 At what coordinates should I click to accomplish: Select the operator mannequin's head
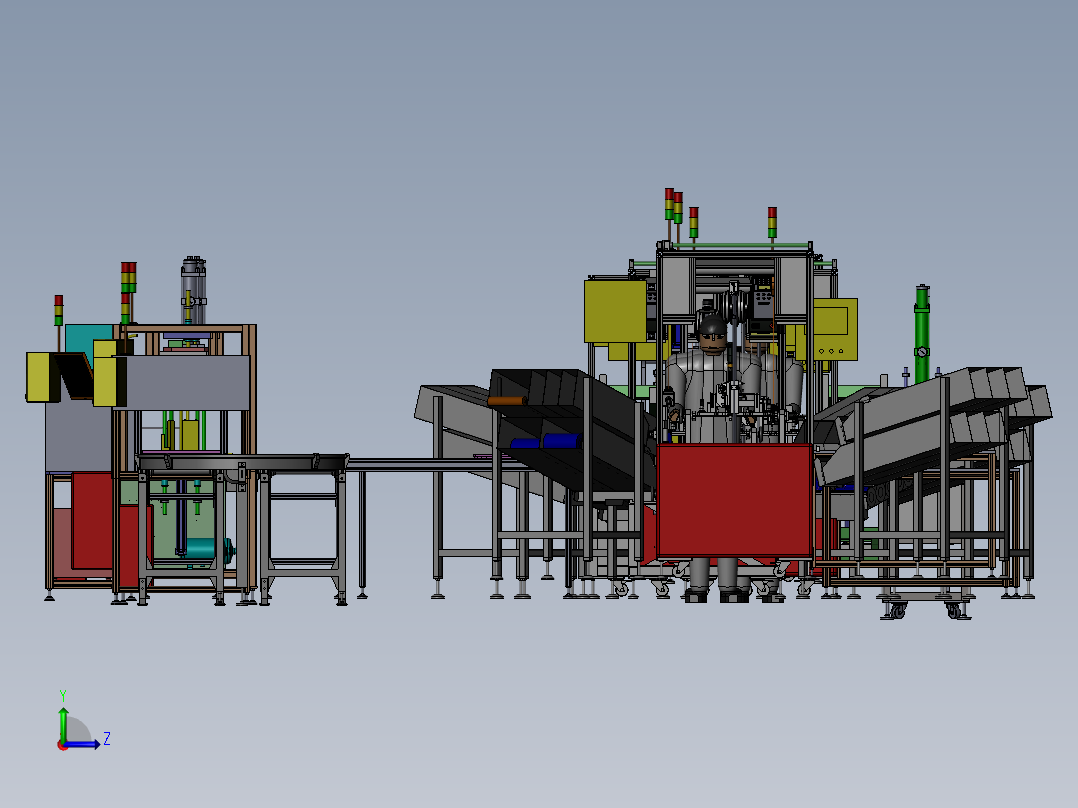point(712,334)
